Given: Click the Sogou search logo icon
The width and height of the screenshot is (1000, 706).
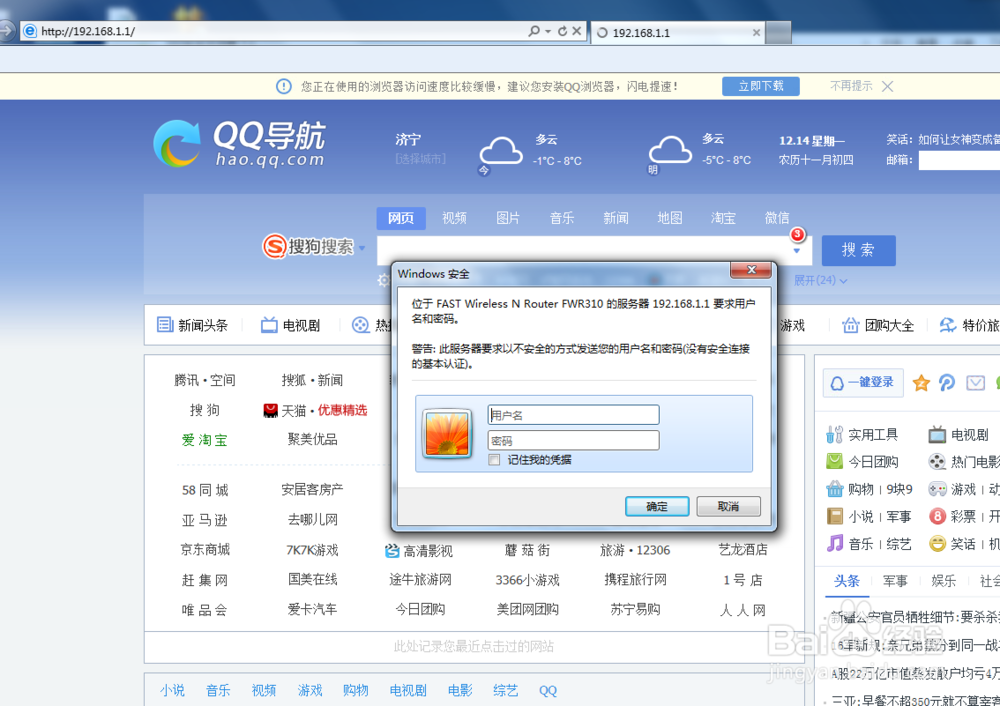Looking at the screenshot, I should 274,246.
